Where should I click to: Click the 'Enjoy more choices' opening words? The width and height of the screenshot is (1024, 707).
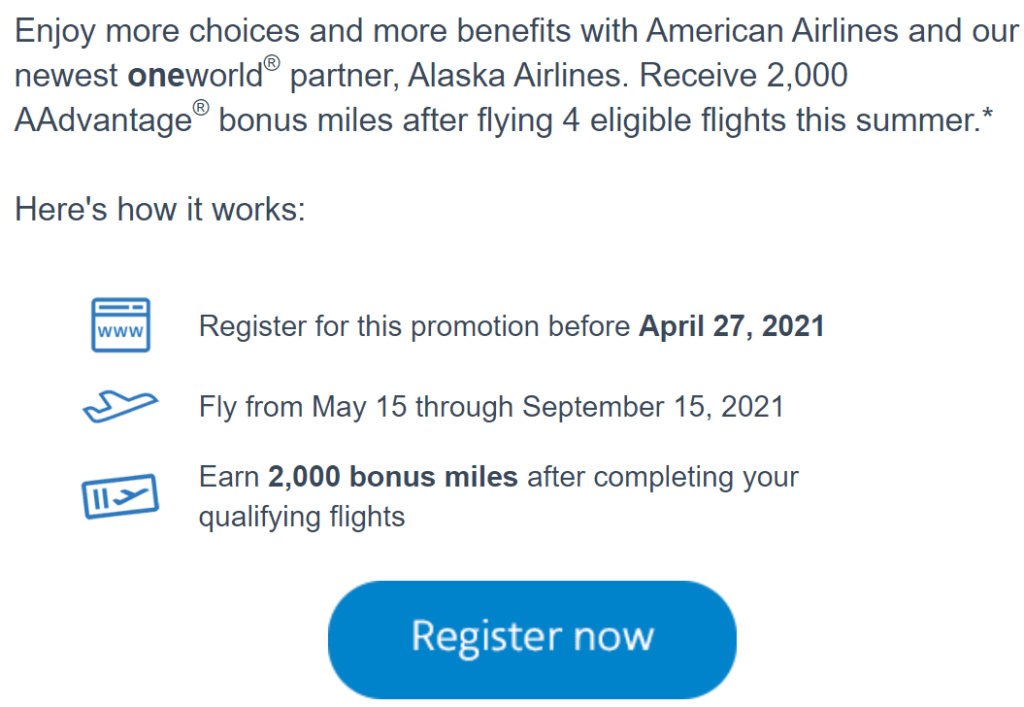pos(157,31)
